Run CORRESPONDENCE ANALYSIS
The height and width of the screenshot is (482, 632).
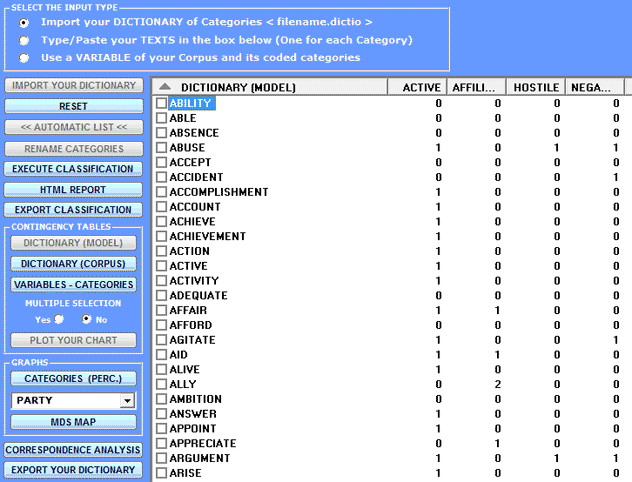73,450
